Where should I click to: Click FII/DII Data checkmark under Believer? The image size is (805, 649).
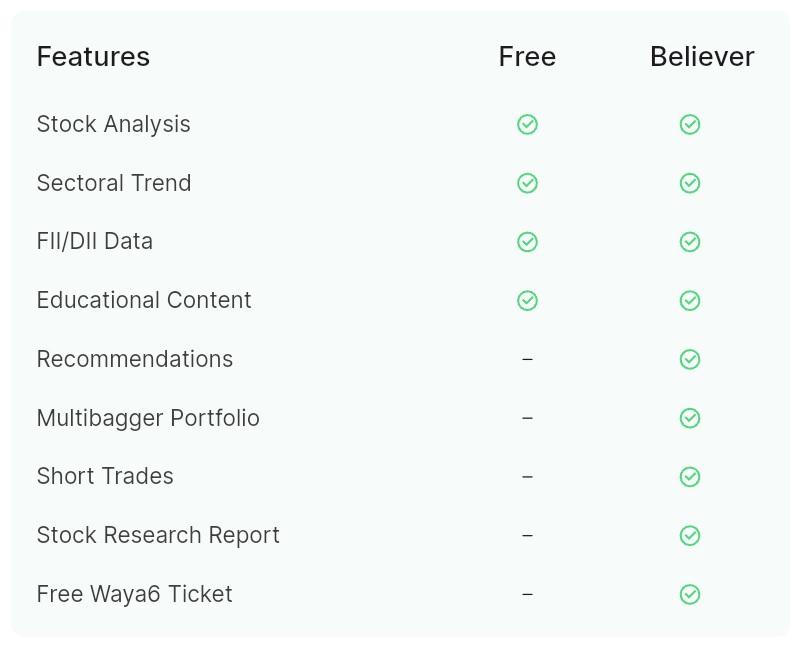(x=689, y=242)
